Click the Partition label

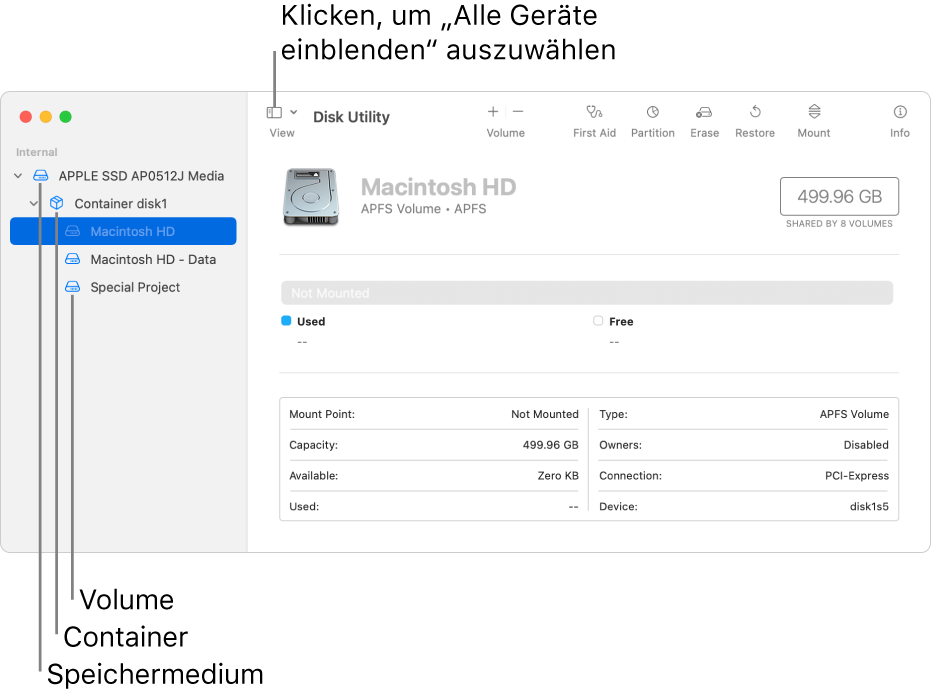[x=653, y=133]
